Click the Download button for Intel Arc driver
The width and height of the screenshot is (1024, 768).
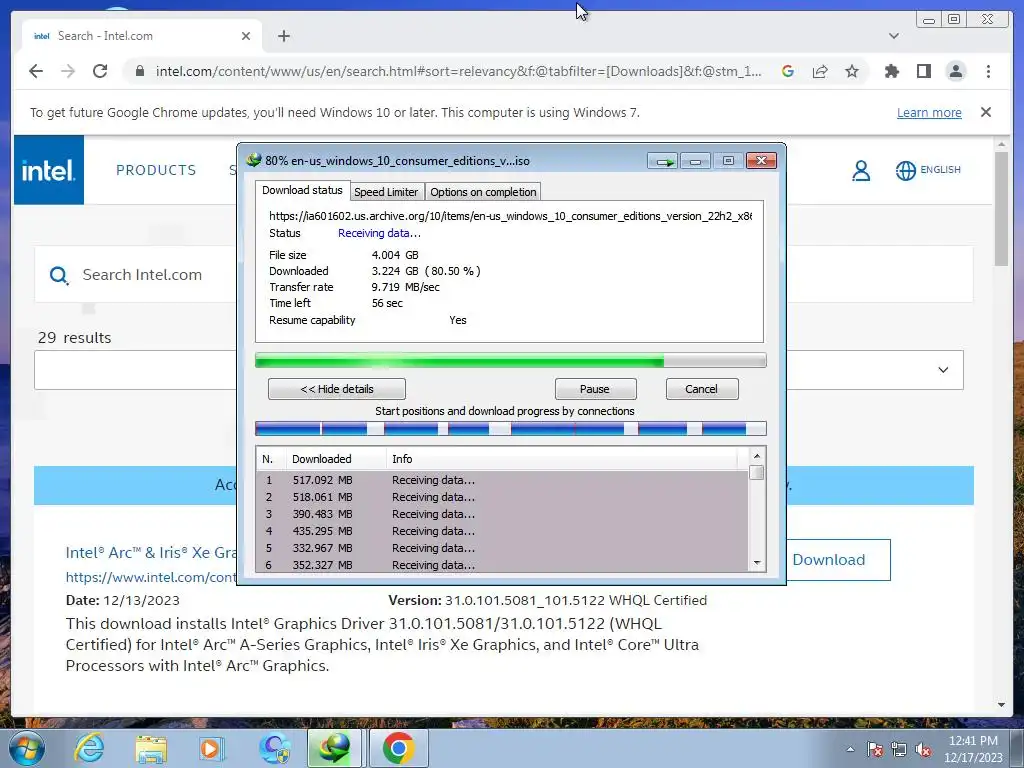pyautogui.click(x=838, y=560)
